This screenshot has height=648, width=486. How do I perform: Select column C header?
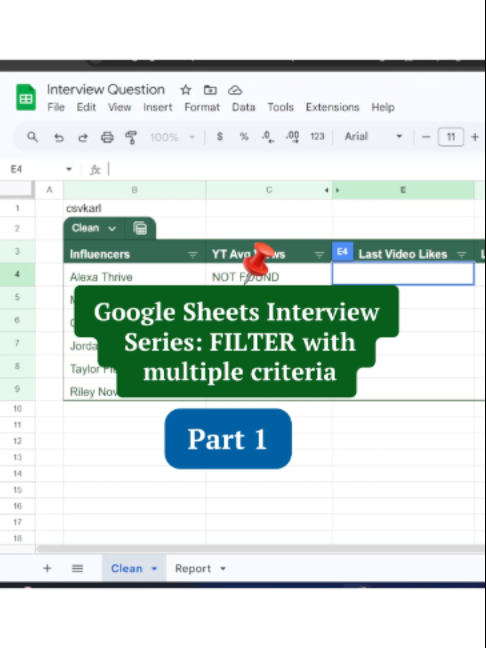(269, 190)
